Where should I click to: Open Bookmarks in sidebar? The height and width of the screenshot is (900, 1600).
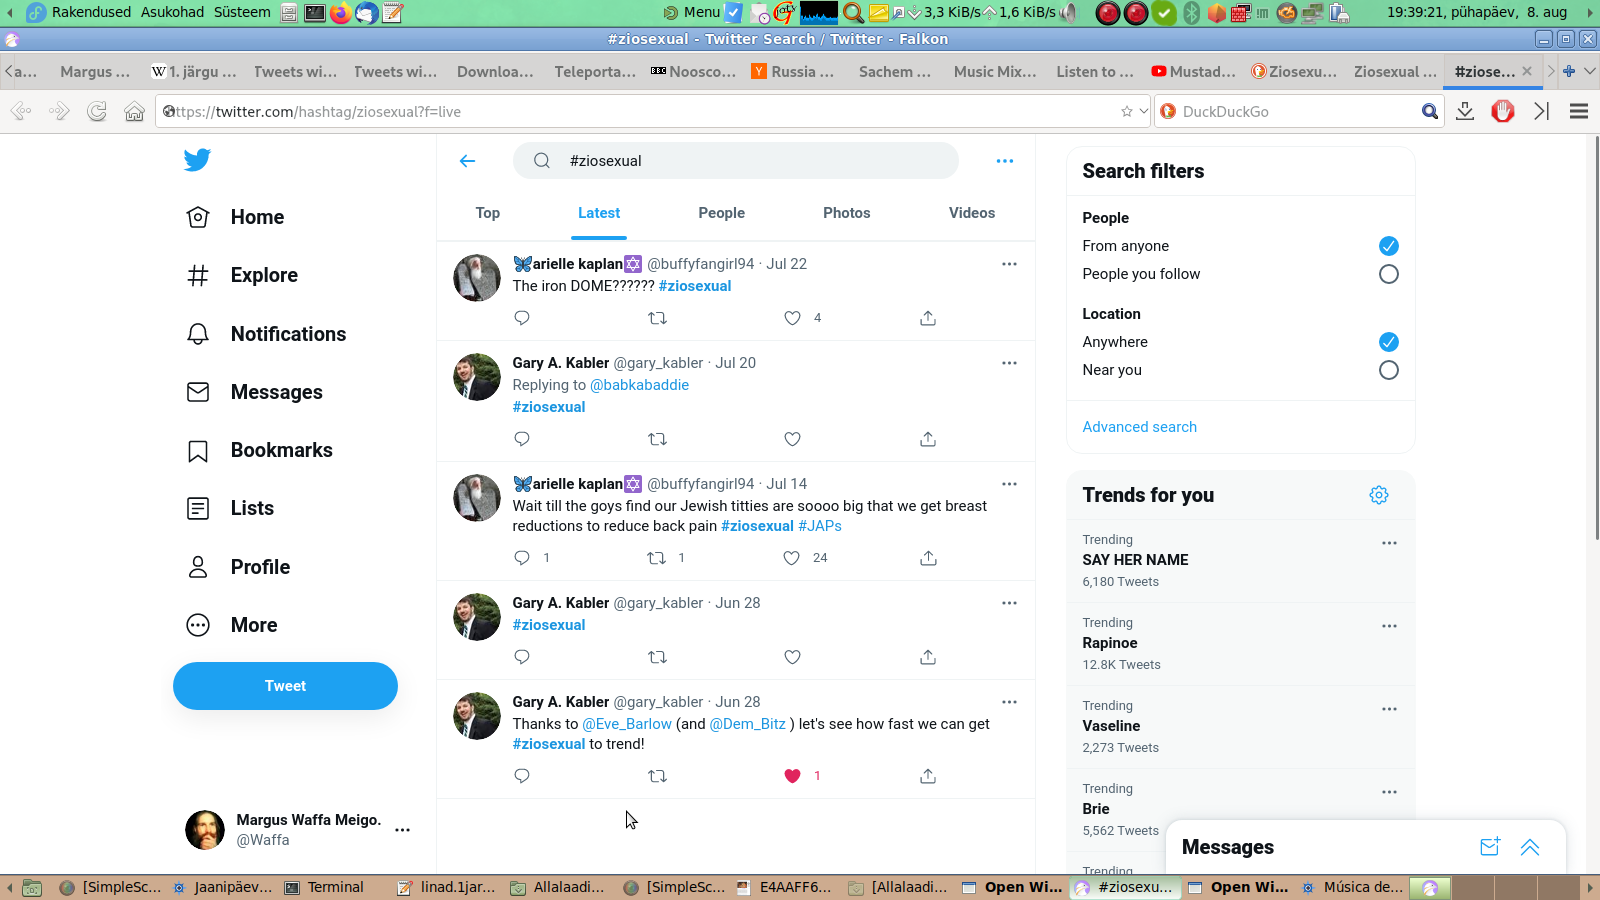(260, 450)
